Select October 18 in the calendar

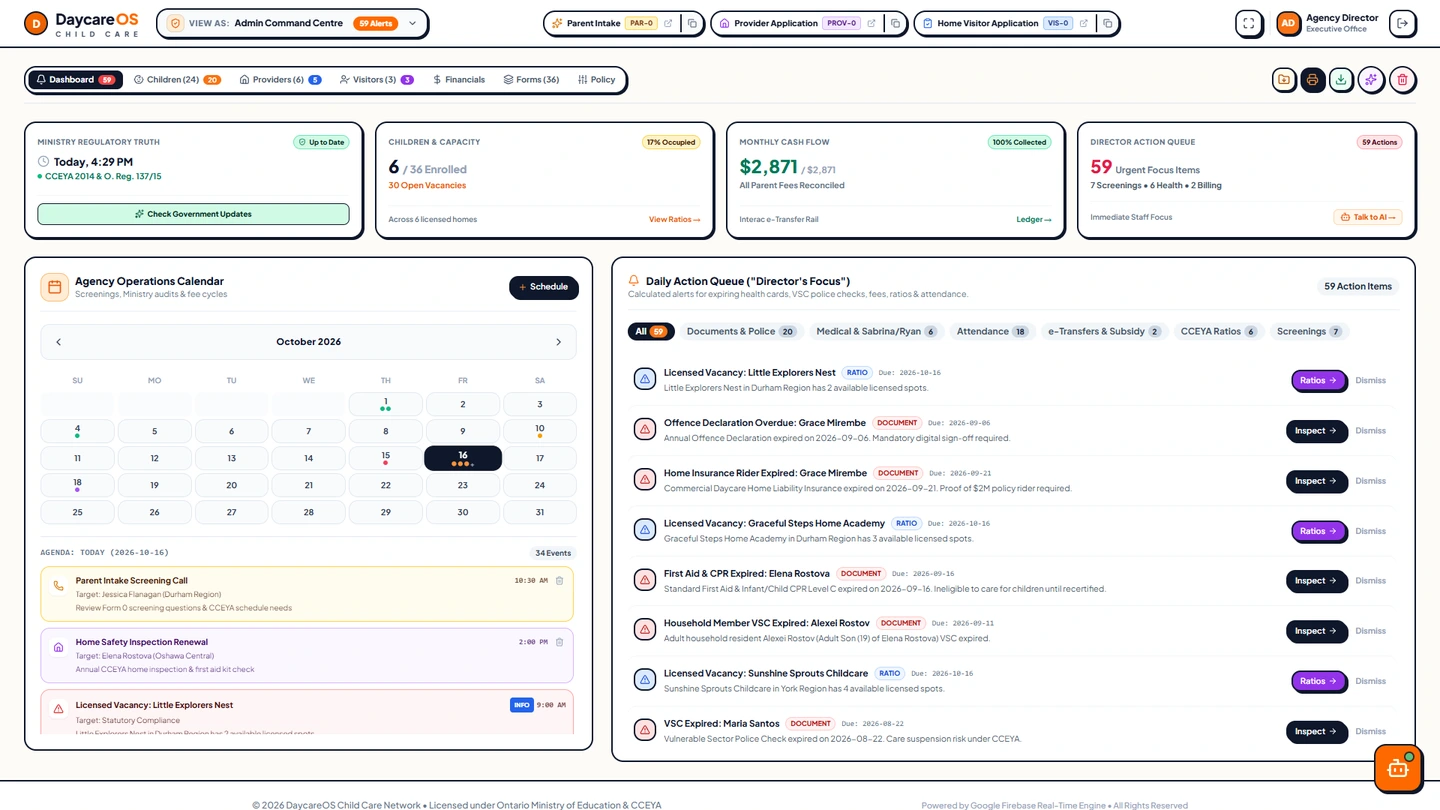(x=77, y=485)
